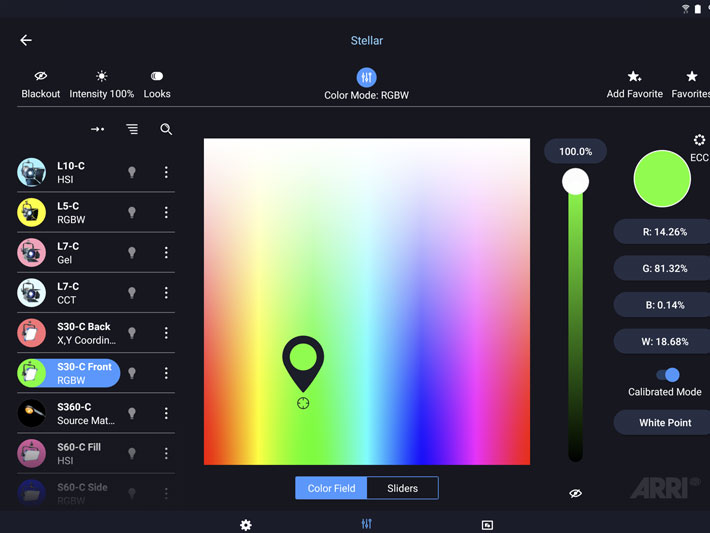Click the L5-C yellow fixture thumbnail
Viewport: 710px width, 533px height.
32,212
